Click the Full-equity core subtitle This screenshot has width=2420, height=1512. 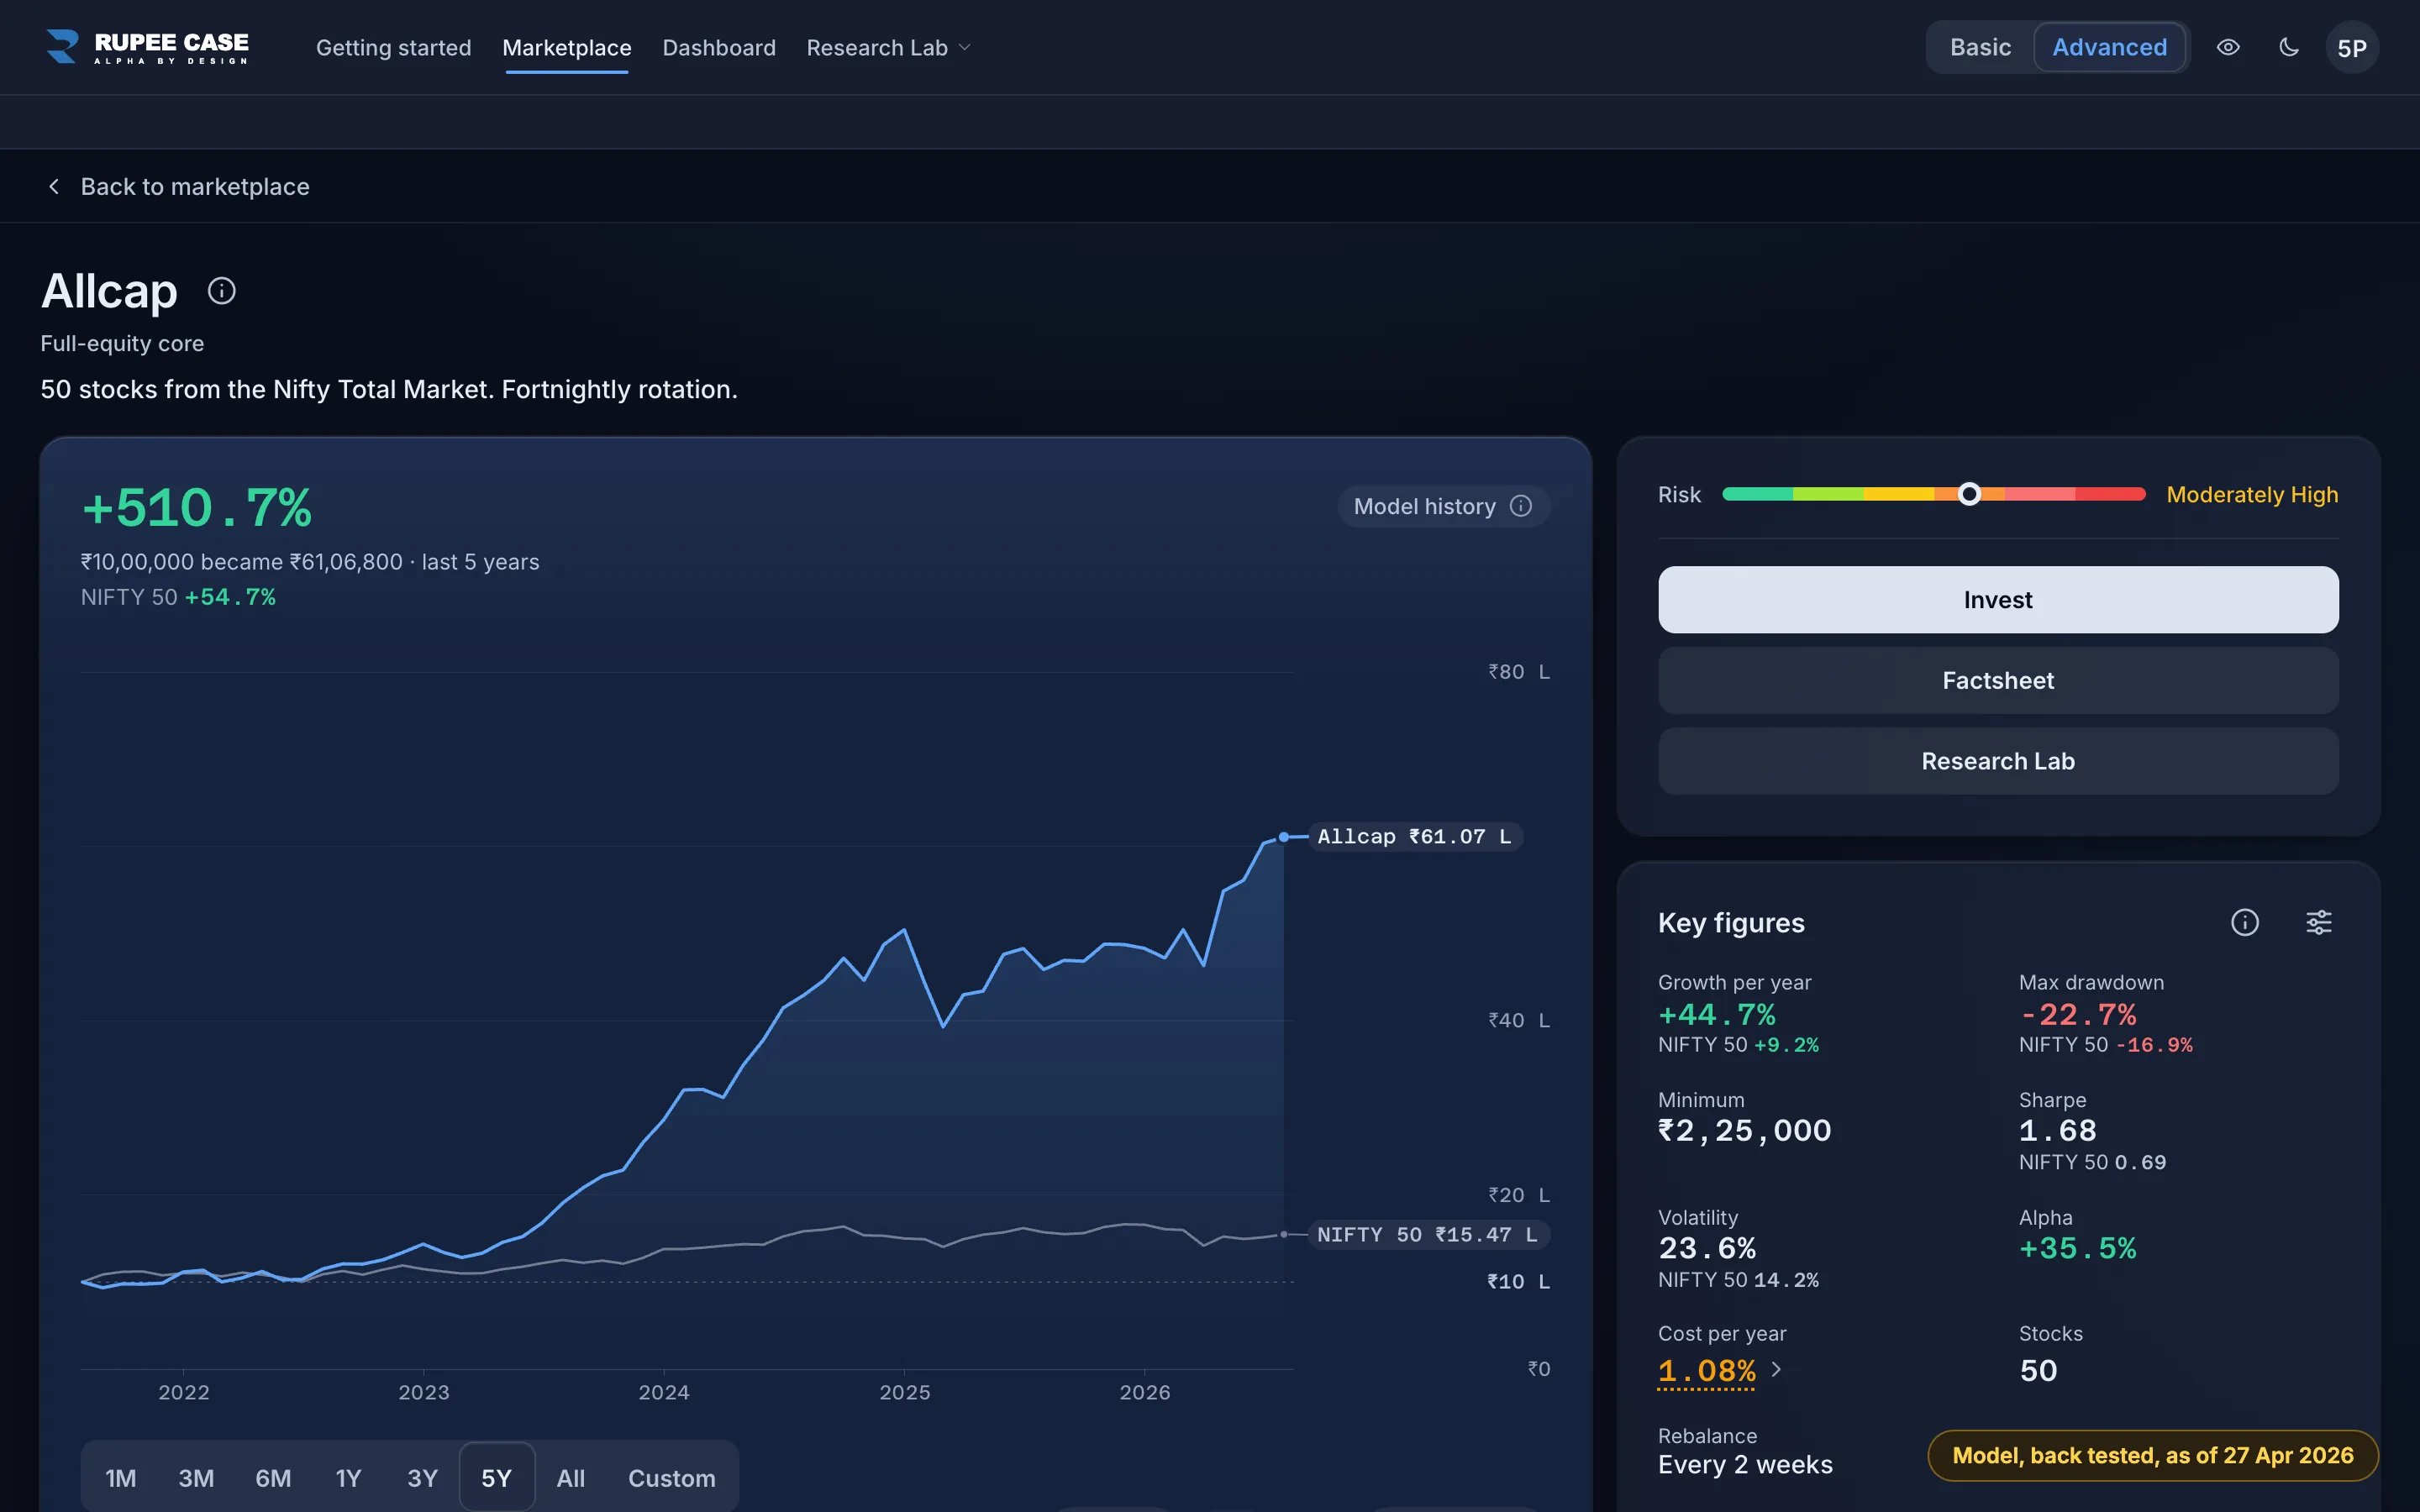[x=122, y=344]
